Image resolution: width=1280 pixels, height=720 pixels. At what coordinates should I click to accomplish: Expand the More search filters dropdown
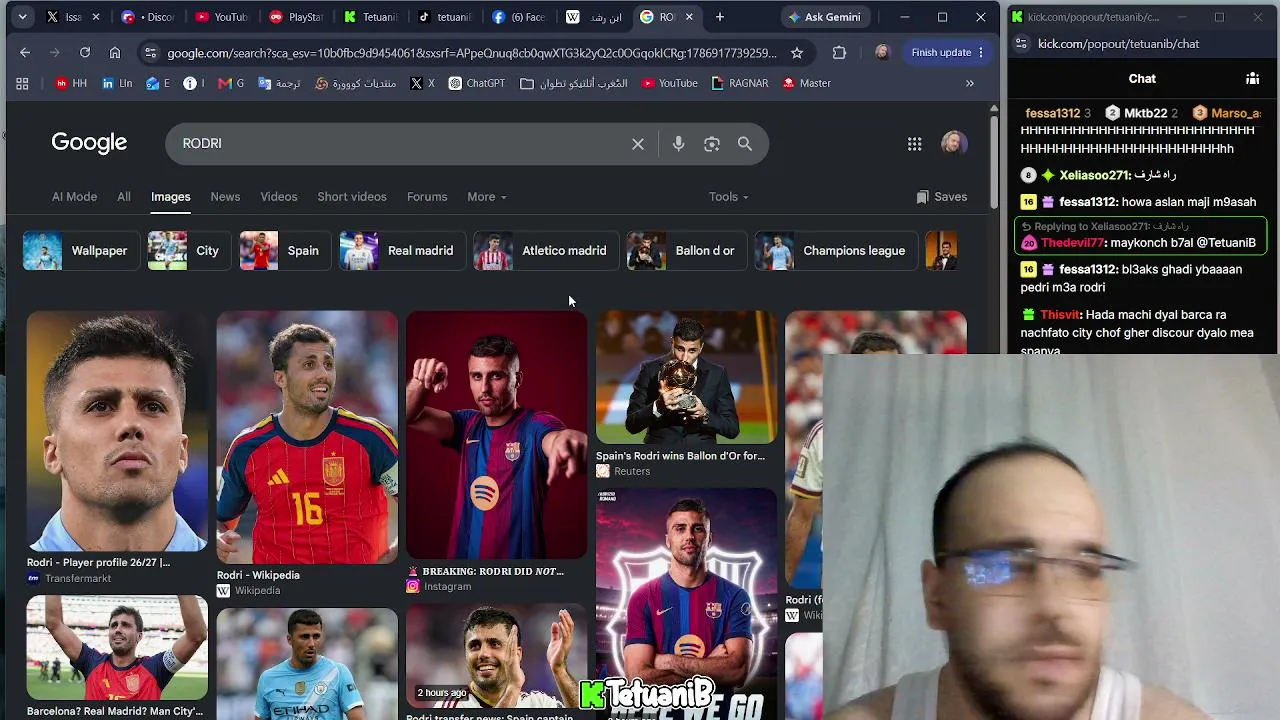(487, 197)
